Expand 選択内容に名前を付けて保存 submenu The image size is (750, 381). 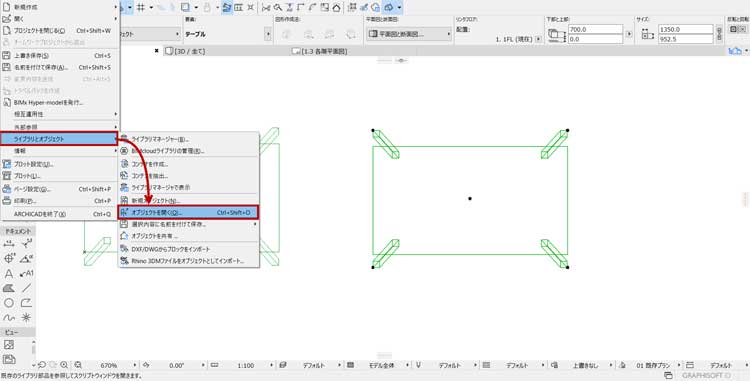click(x=188, y=224)
